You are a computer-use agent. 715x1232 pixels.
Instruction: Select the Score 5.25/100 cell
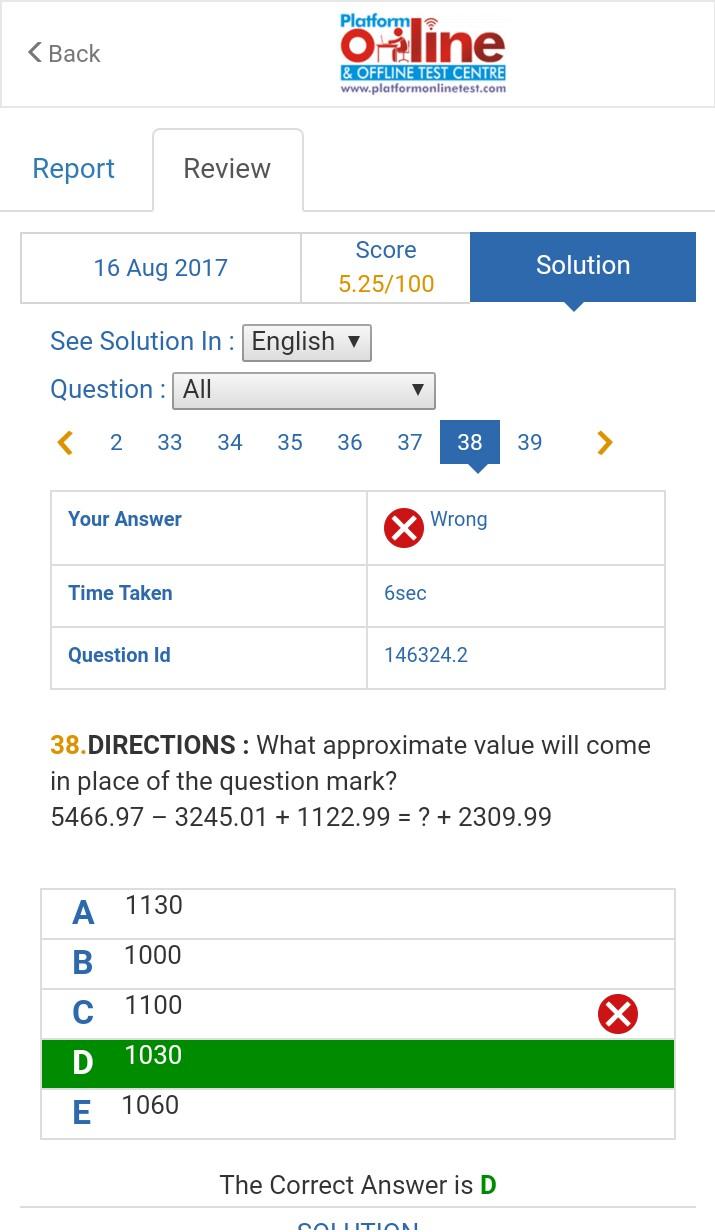tap(386, 268)
